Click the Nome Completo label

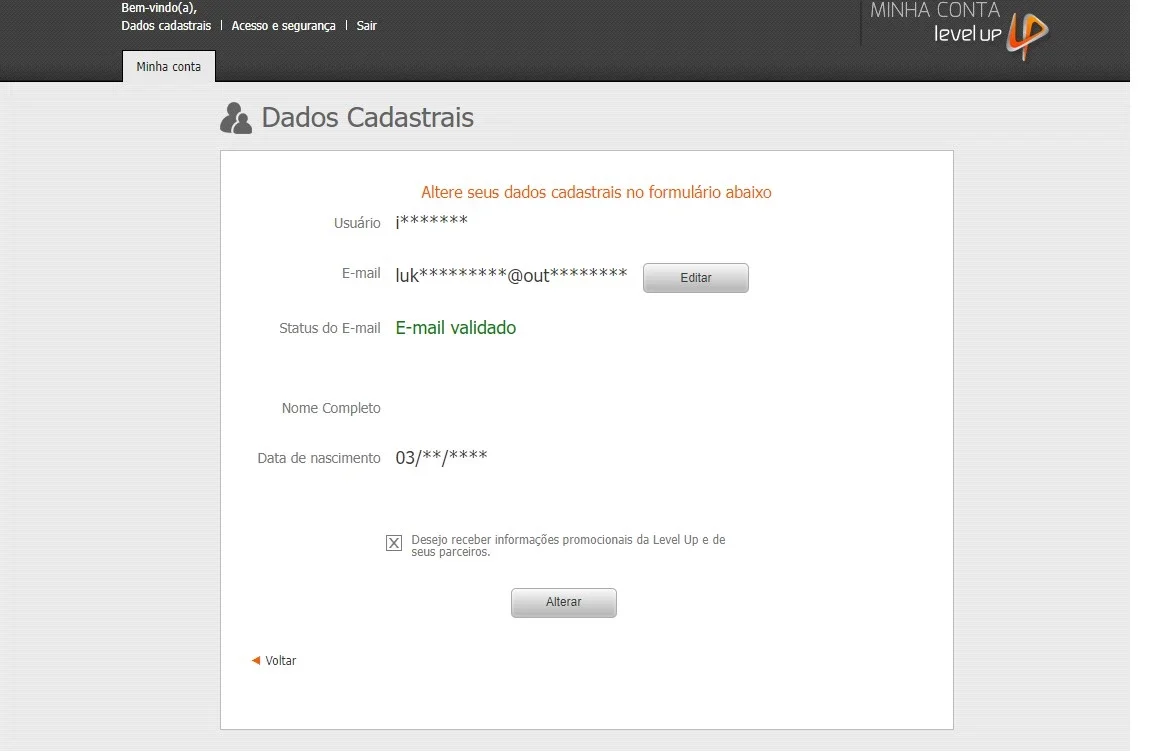click(x=331, y=408)
